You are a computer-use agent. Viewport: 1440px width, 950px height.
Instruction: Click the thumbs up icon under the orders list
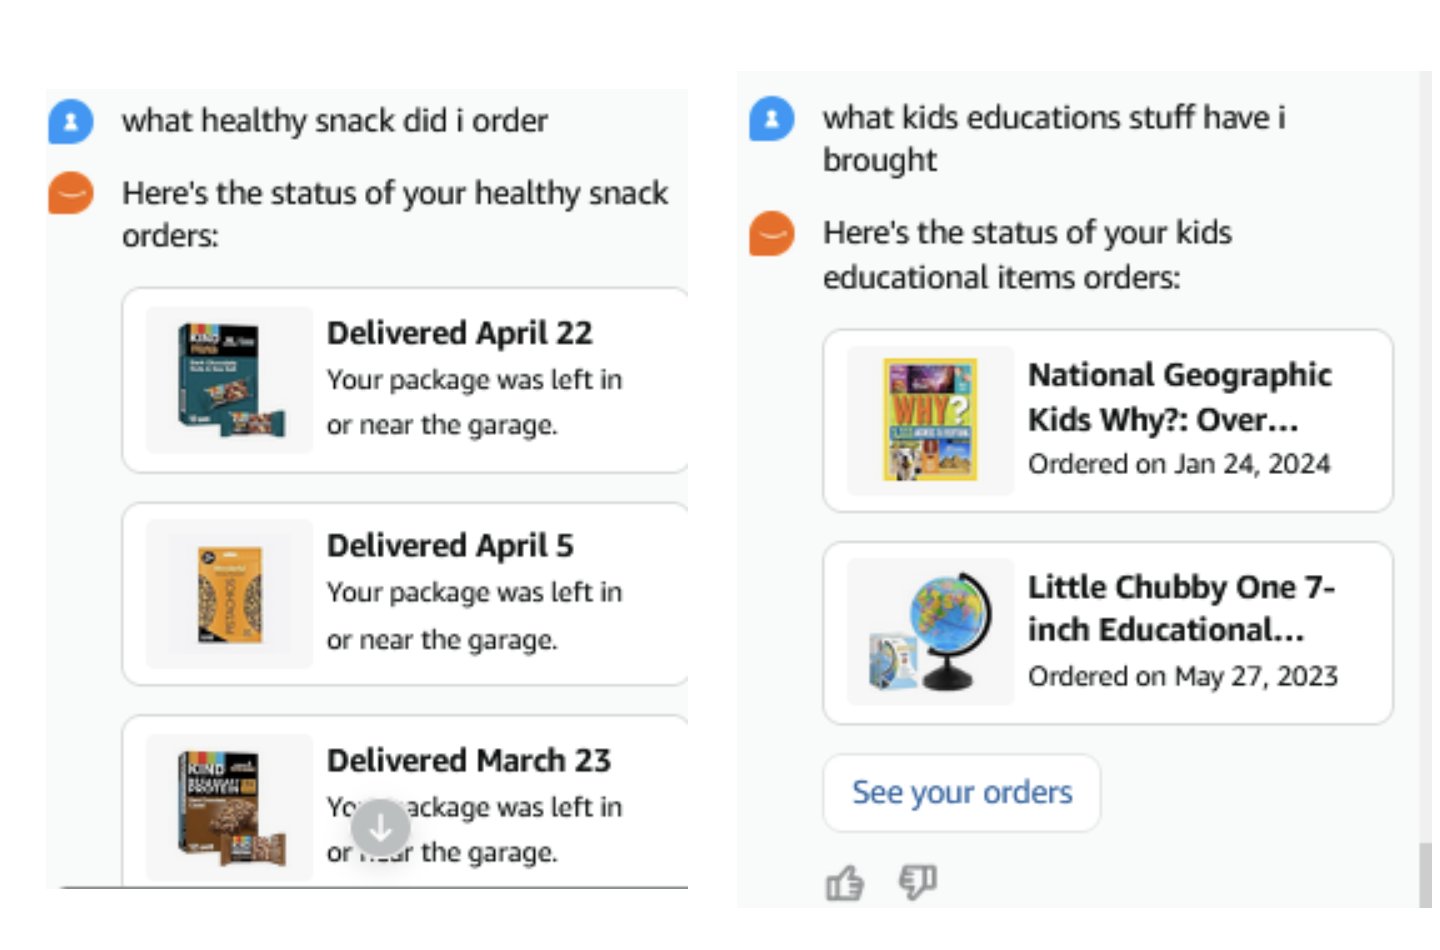tap(845, 881)
